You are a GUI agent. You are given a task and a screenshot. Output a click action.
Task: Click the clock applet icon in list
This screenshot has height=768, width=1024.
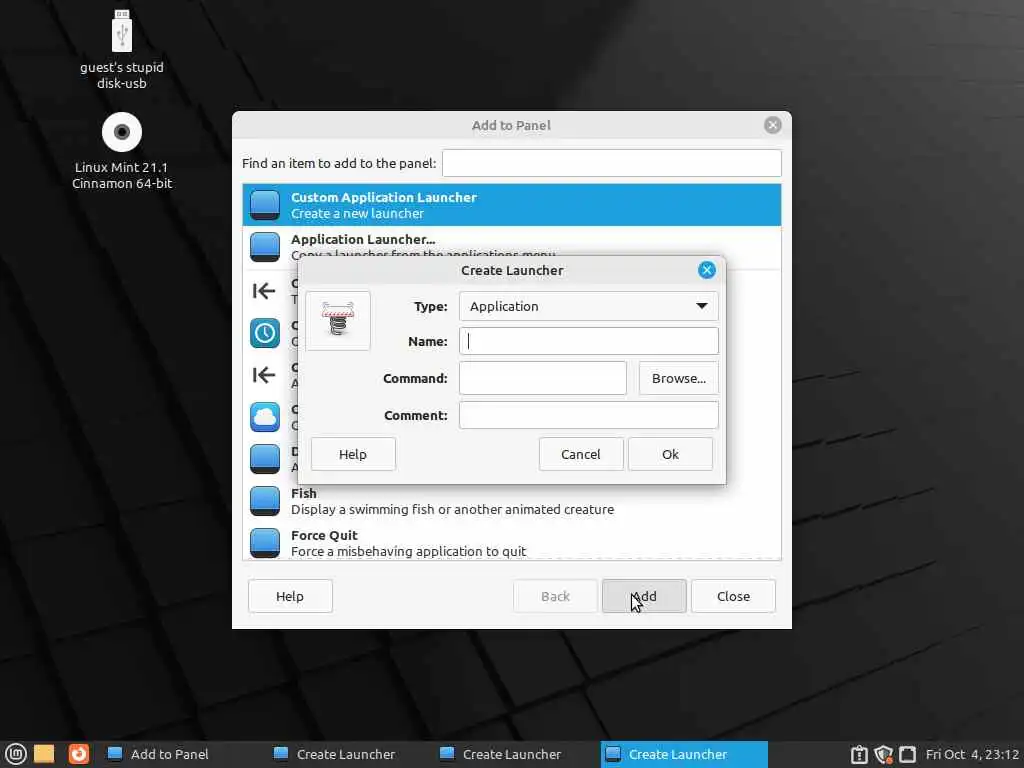pyautogui.click(x=264, y=333)
